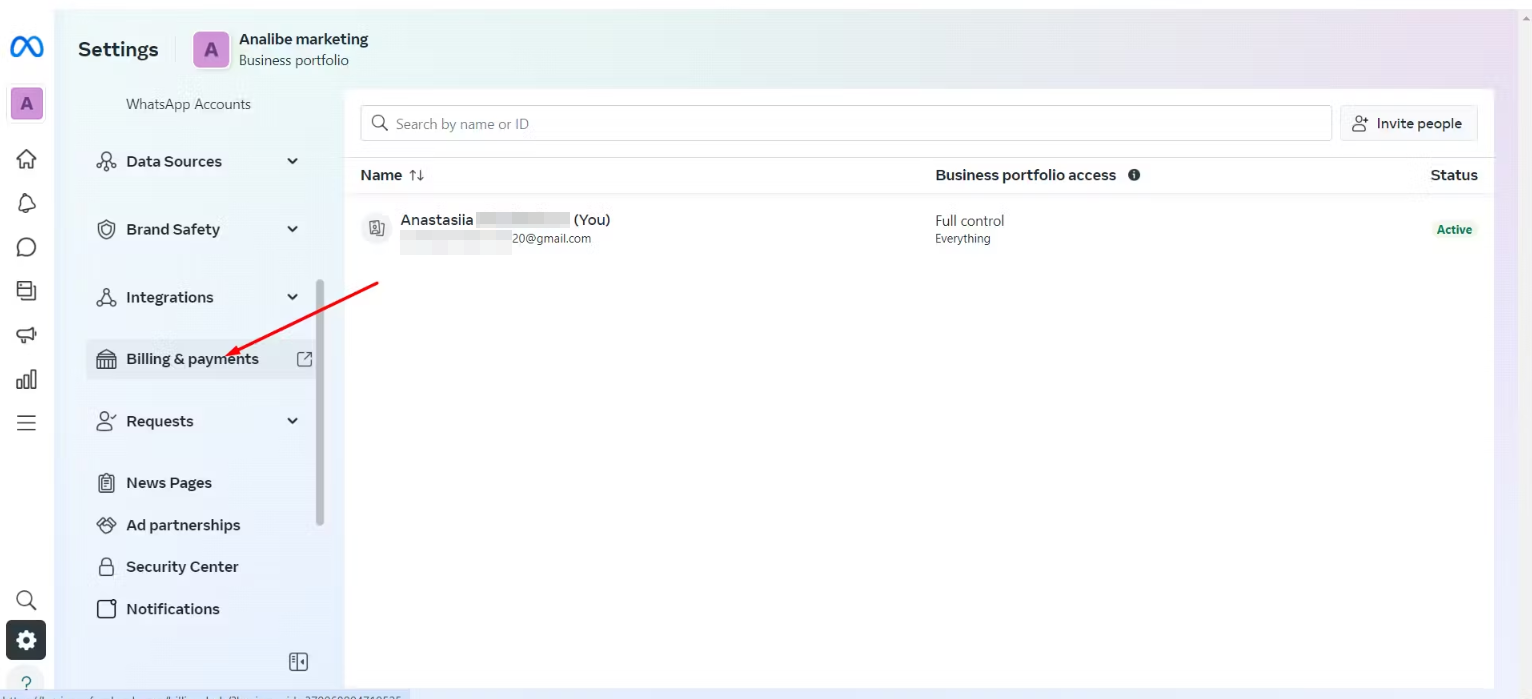
Task: Click the Search by name or ID field
Action: click(846, 124)
